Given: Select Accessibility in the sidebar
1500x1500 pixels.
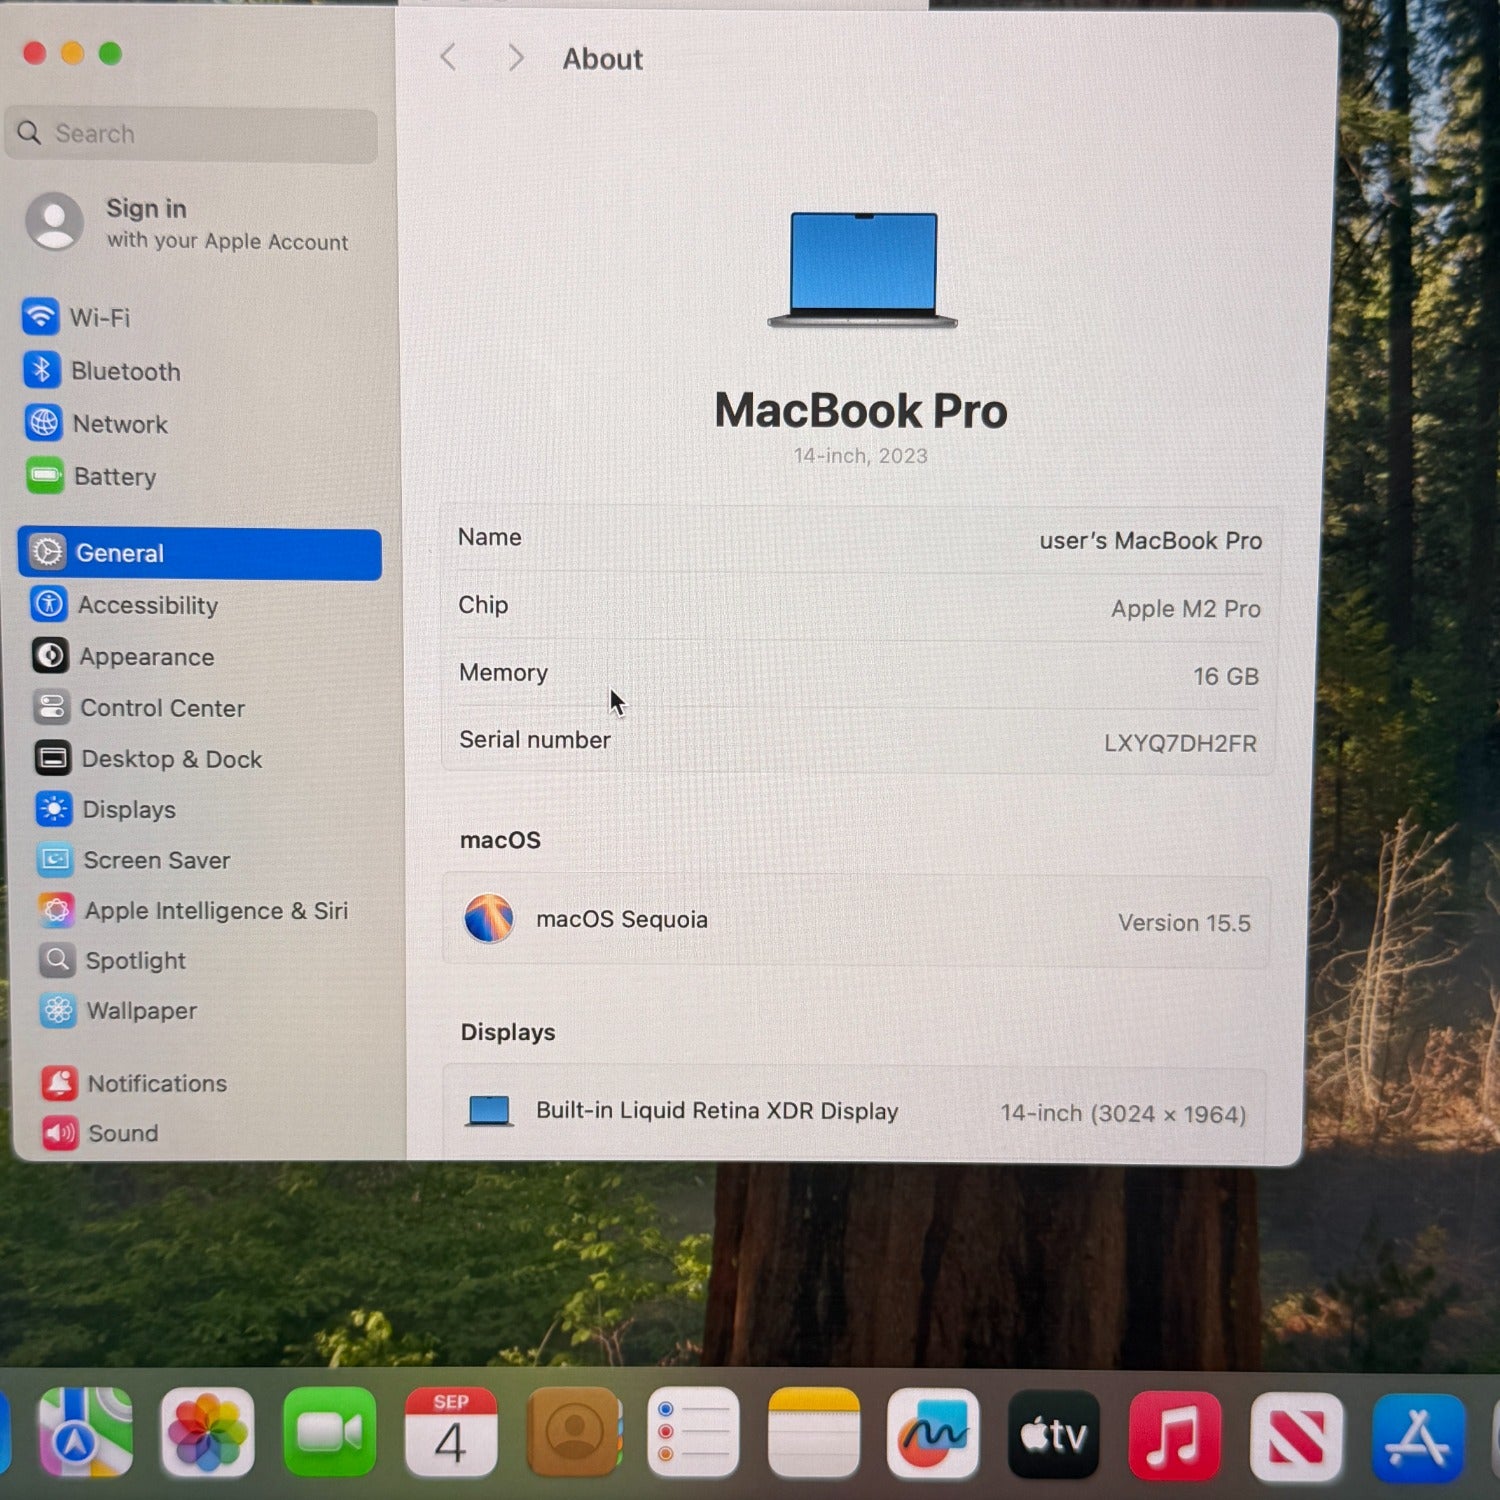Looking at the screenshot, I should [146, 605].
